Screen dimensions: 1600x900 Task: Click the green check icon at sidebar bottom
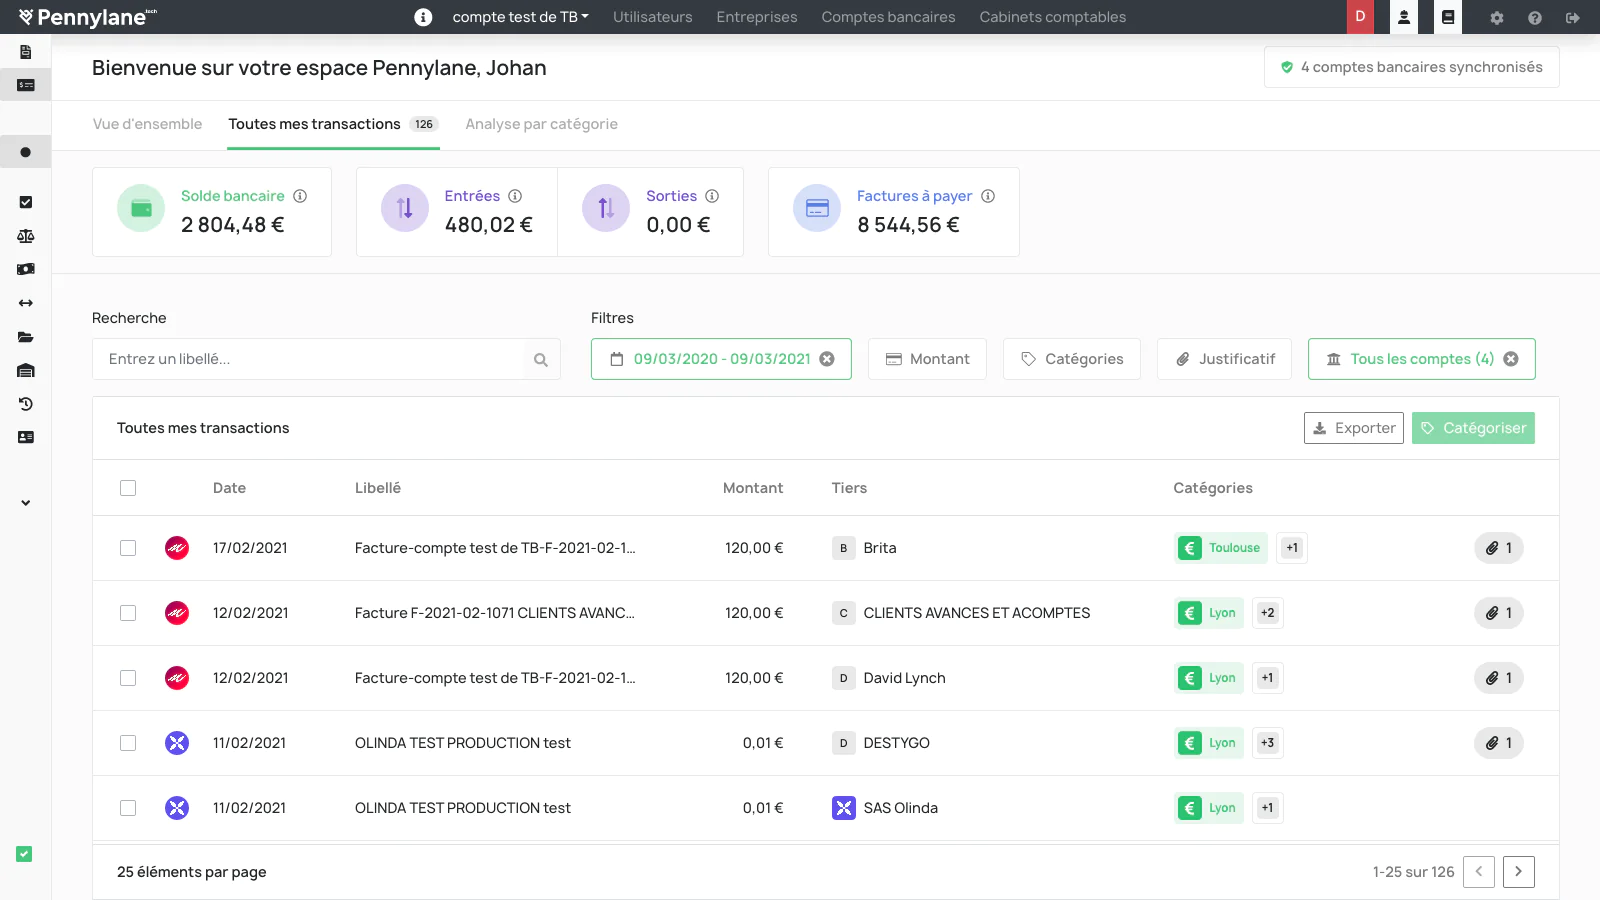[x=24, y=854]
